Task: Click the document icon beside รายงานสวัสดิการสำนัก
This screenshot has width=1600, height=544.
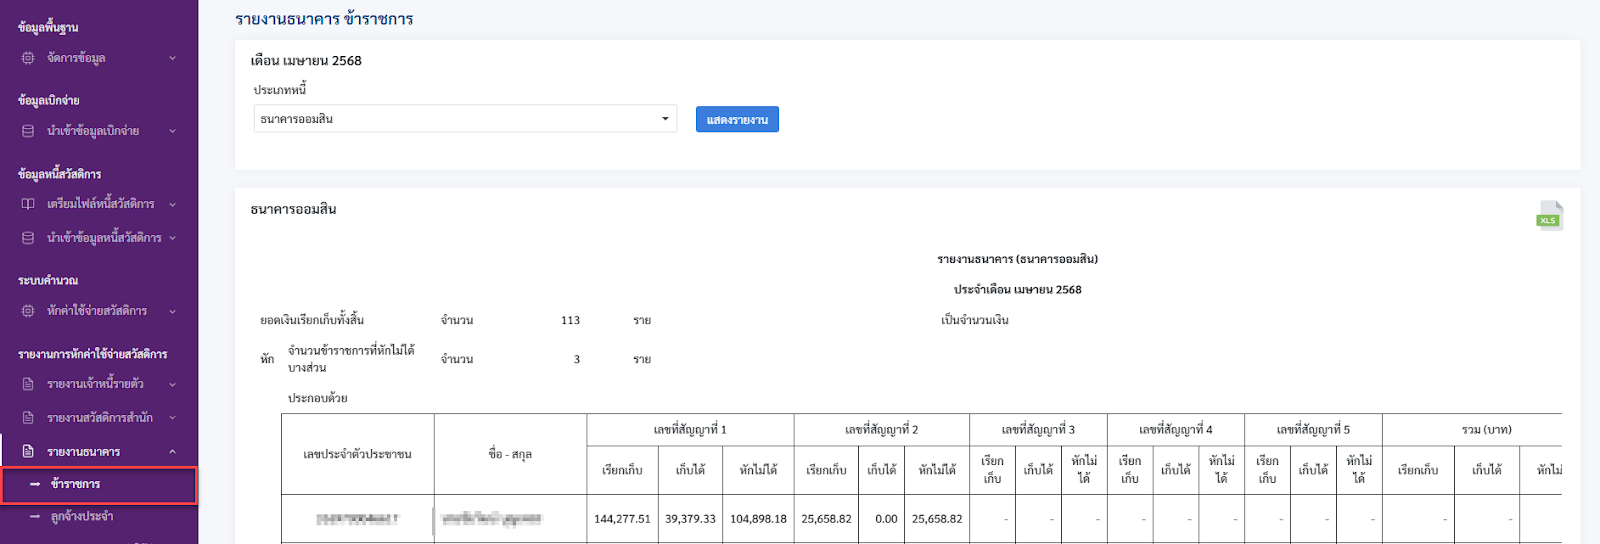Action: (x=28, y=418)
